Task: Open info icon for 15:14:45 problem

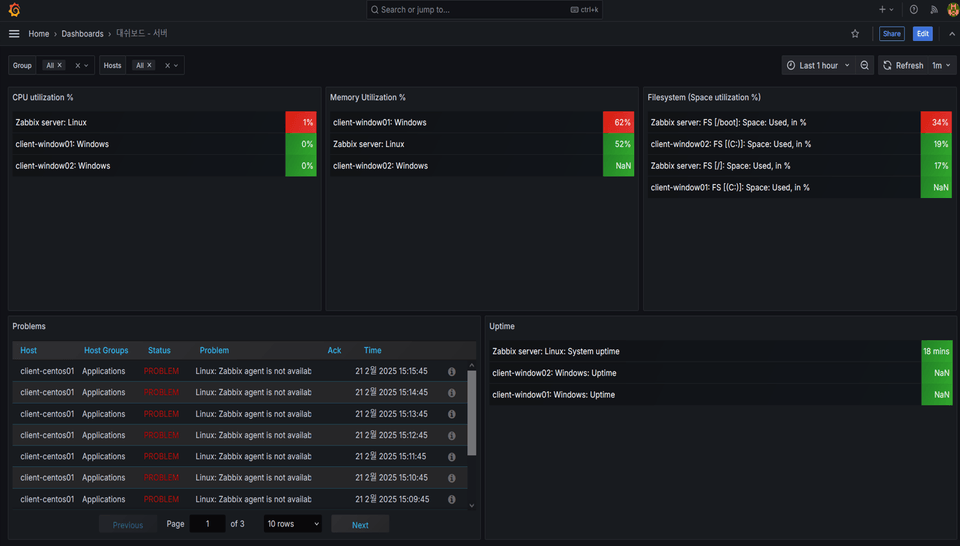Action: [x=451, y=393]
